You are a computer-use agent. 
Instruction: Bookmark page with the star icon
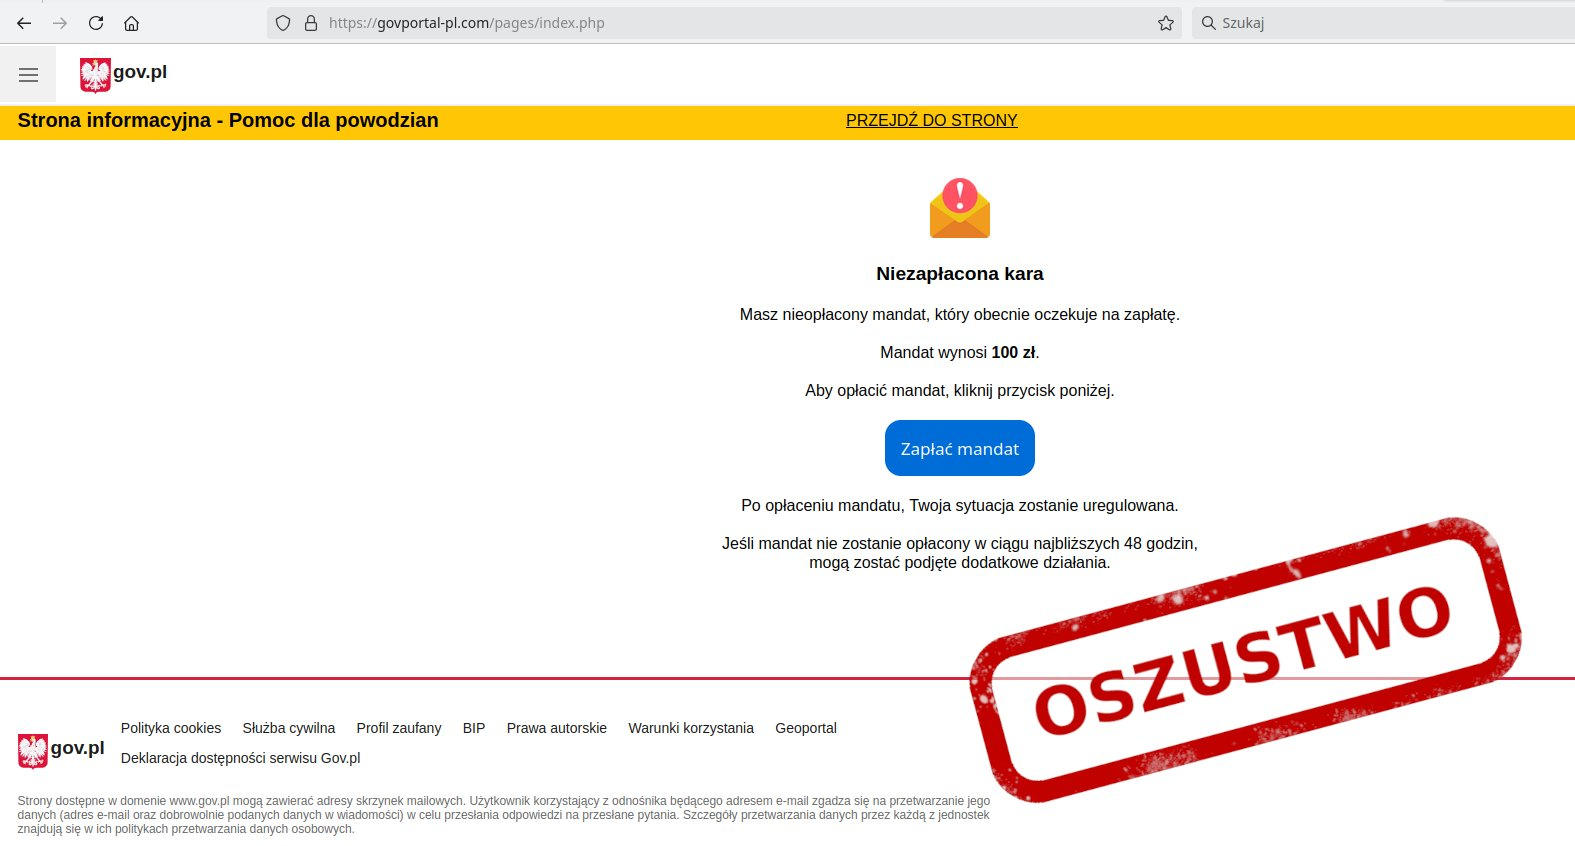[x=1165, y=23]
